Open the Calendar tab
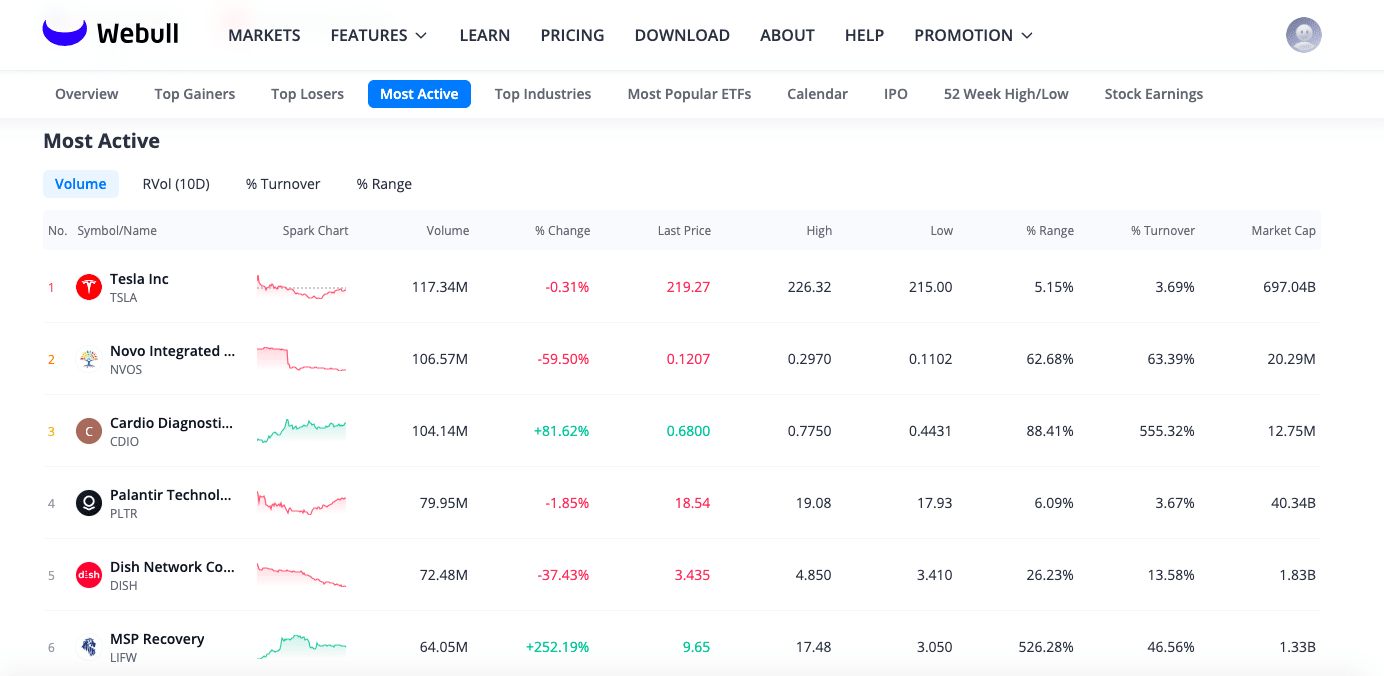1384x676 pixels. 817,94
